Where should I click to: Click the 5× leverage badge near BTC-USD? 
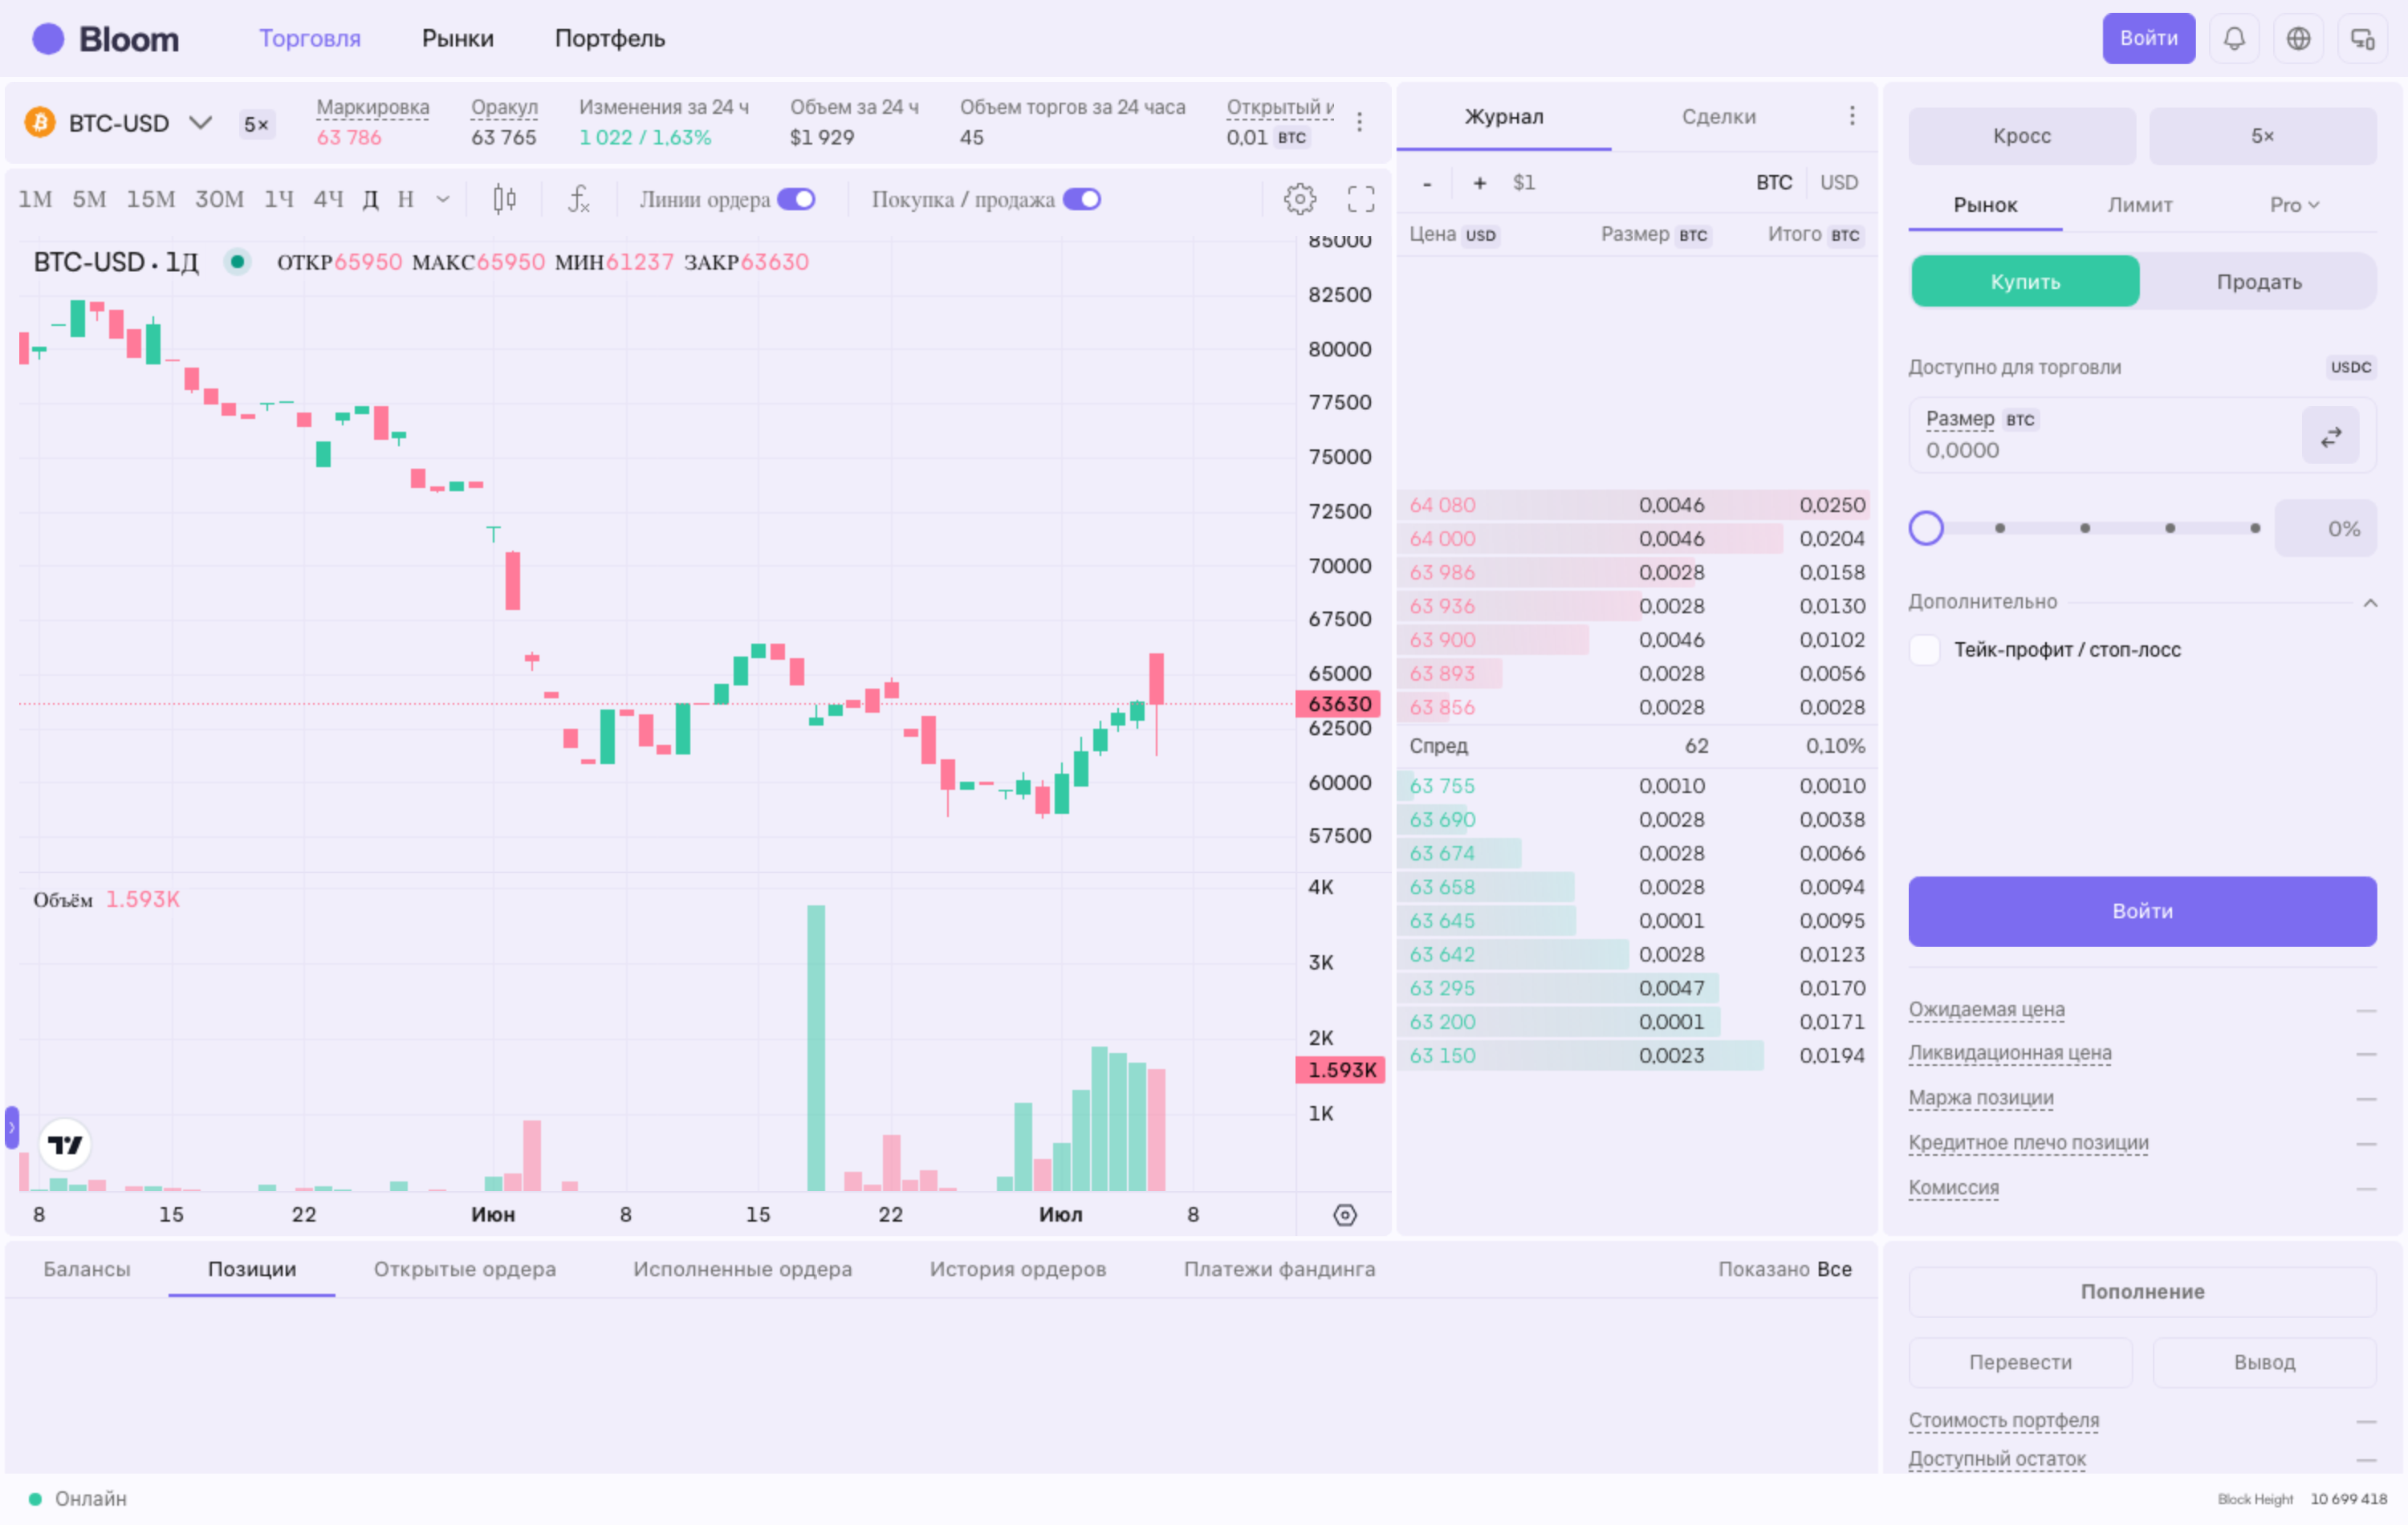(257, 124)
